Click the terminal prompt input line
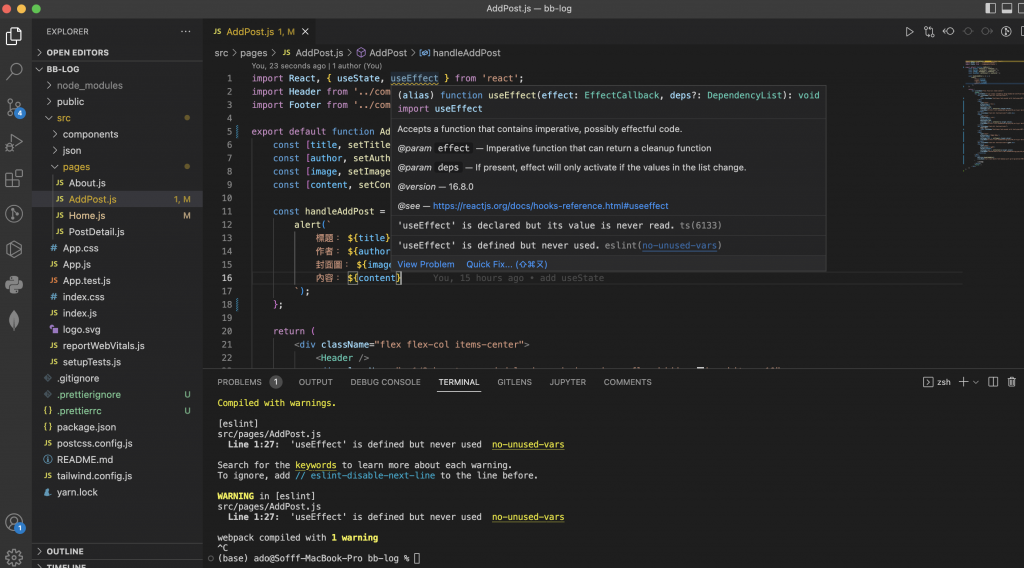The image size is (1024, 568). pyautogui.click(x=418, y=558)
